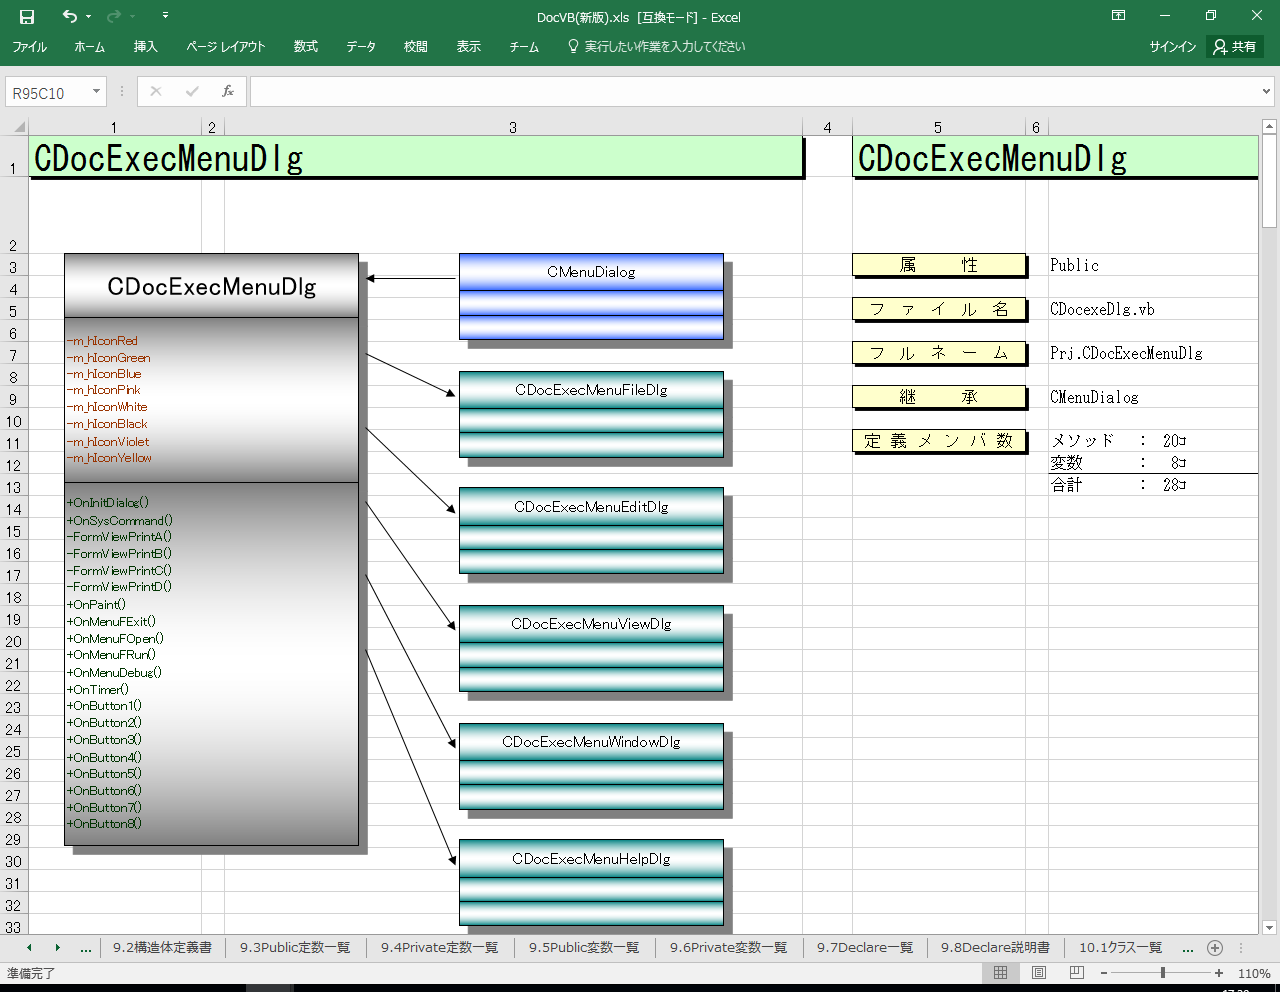Click the サインイン sign-in link
This screenshot has height=992, width=1280.
click(1172, 47)
